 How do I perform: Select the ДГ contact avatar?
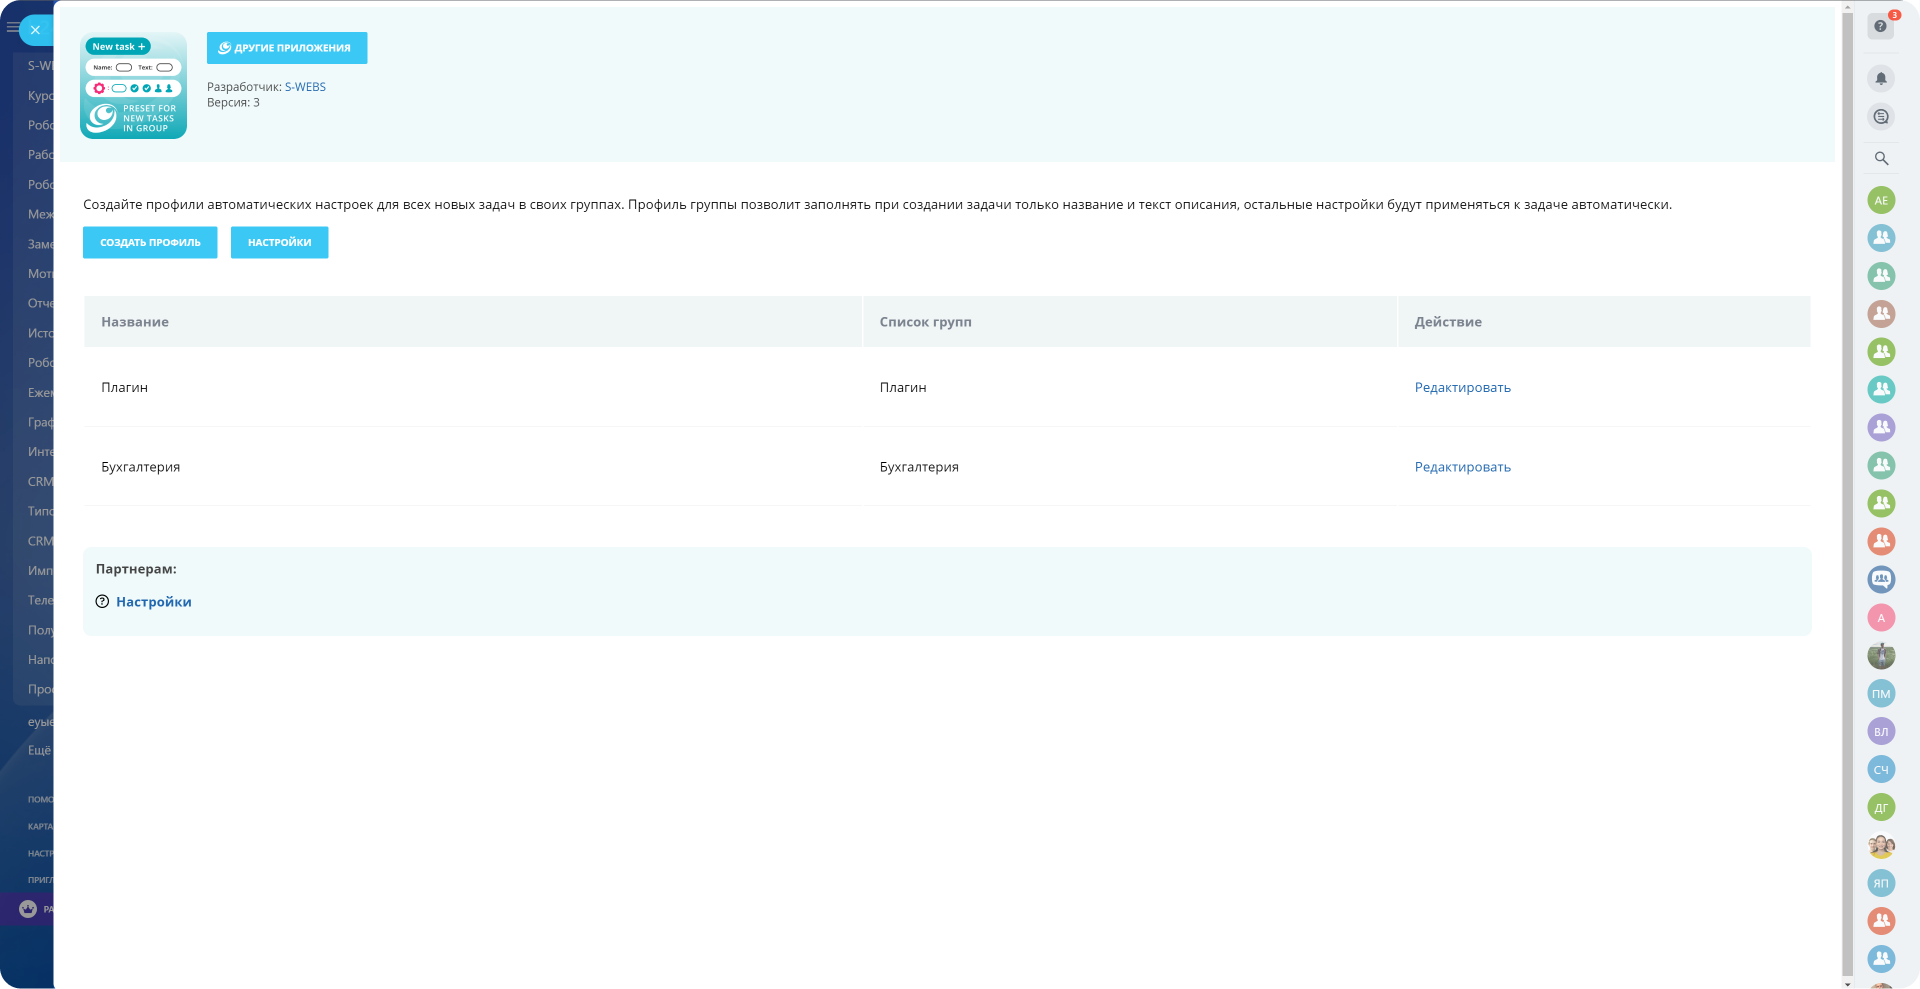pyautogui.click(x=1881, y=807)
